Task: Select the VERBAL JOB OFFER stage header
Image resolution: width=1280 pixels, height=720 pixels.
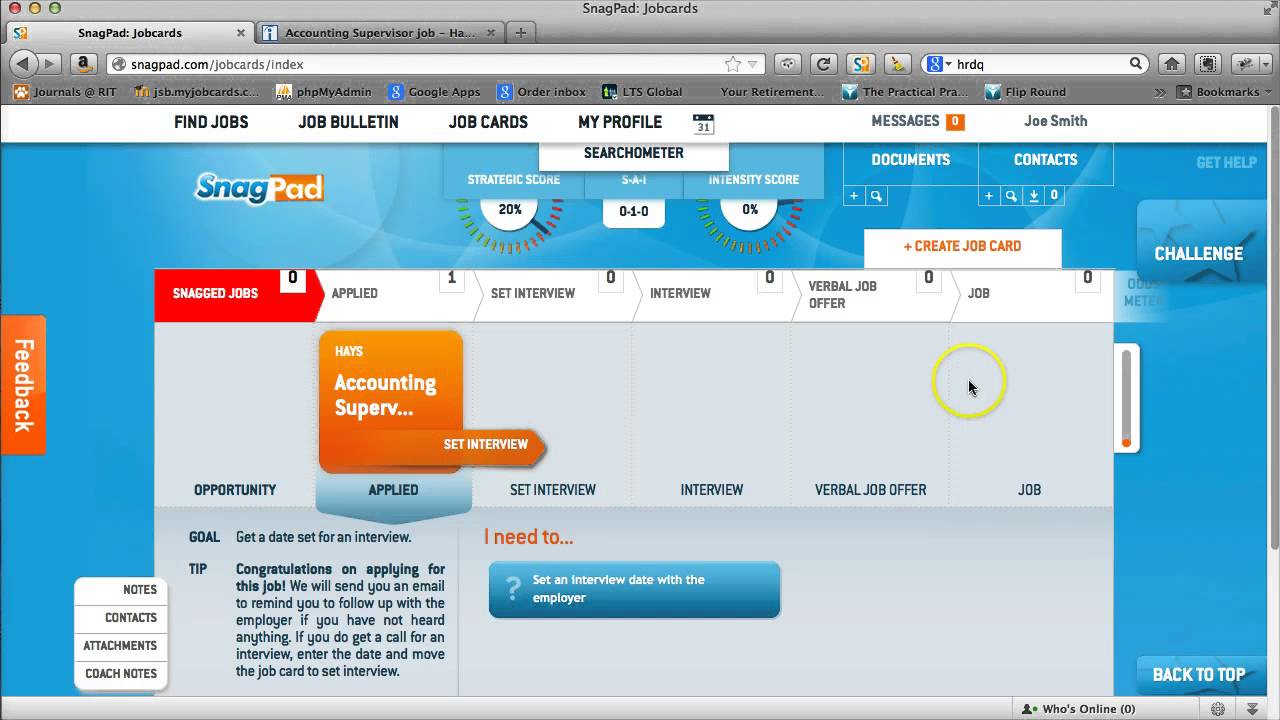Action: (870, 294)
